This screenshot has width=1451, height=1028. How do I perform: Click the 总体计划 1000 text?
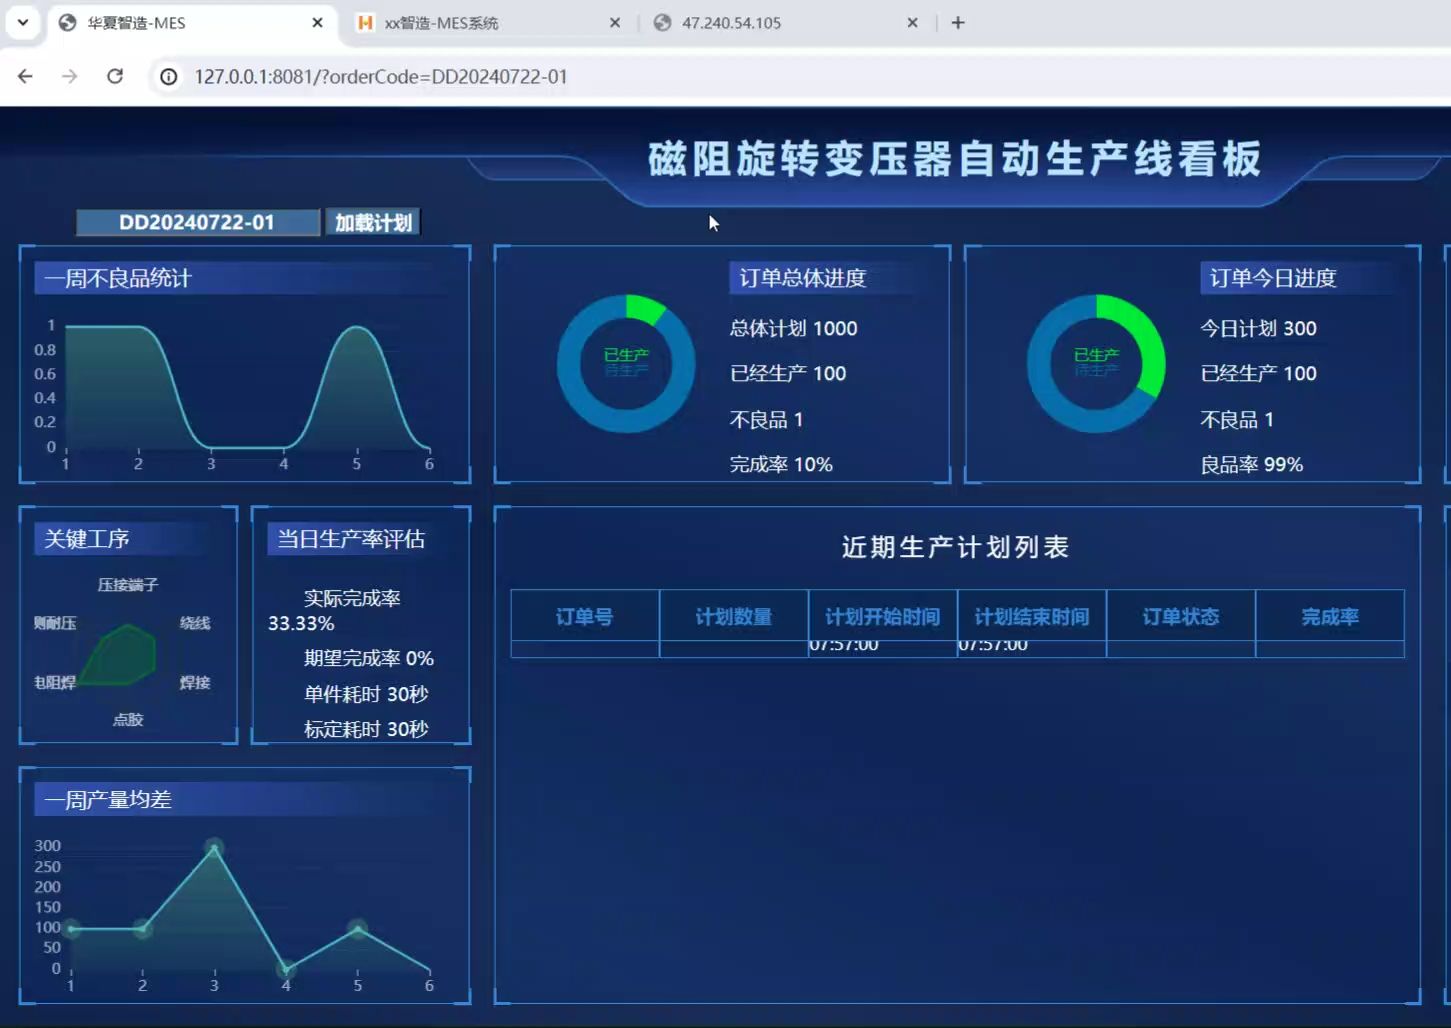point(793,328)
